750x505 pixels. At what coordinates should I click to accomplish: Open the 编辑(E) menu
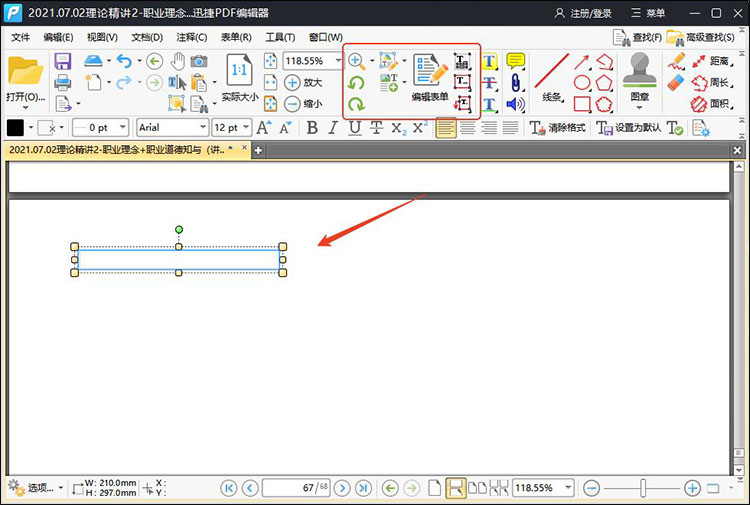[58, 37]
